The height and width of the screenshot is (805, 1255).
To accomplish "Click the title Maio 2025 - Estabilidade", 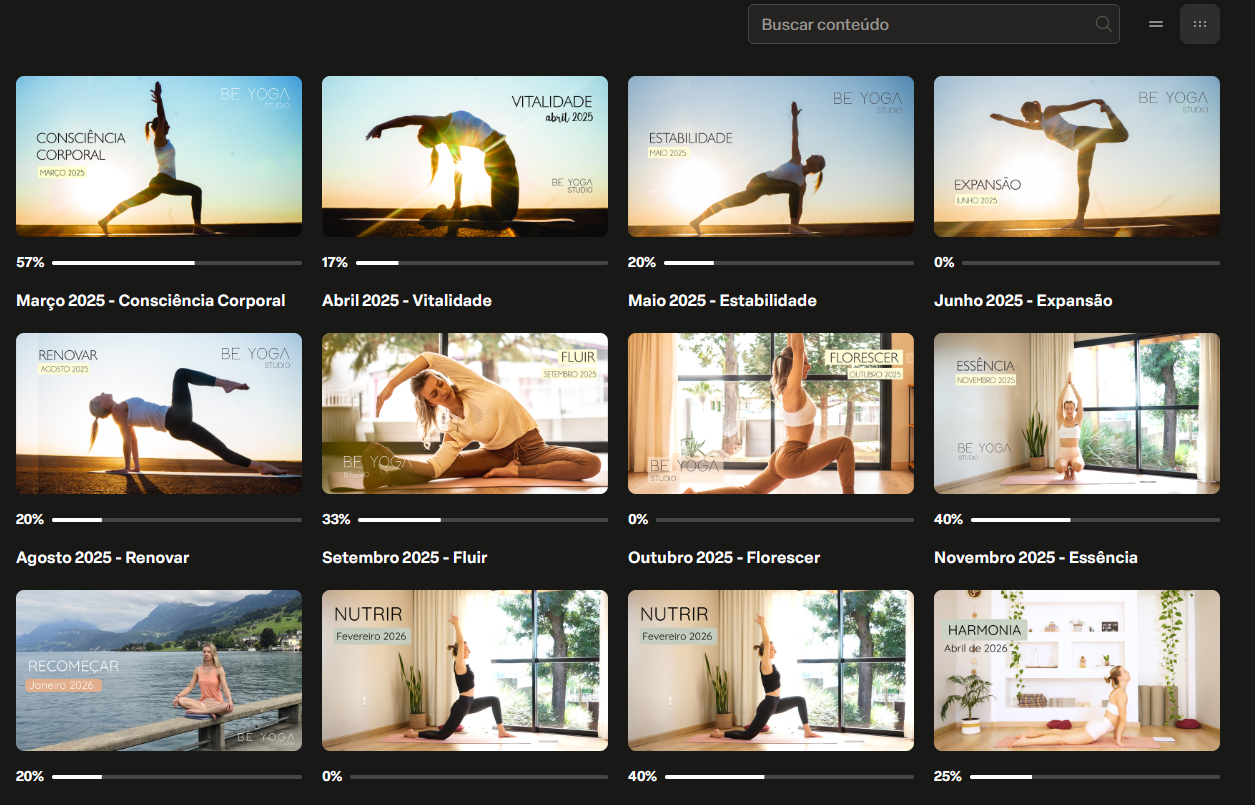I will click(722, 301).
